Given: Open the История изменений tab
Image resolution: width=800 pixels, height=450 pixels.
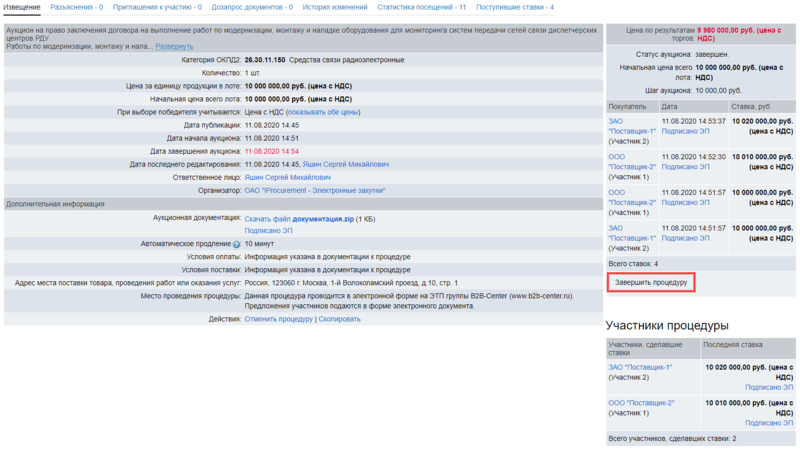Looking at the screenshot, I should click(335, 7).
